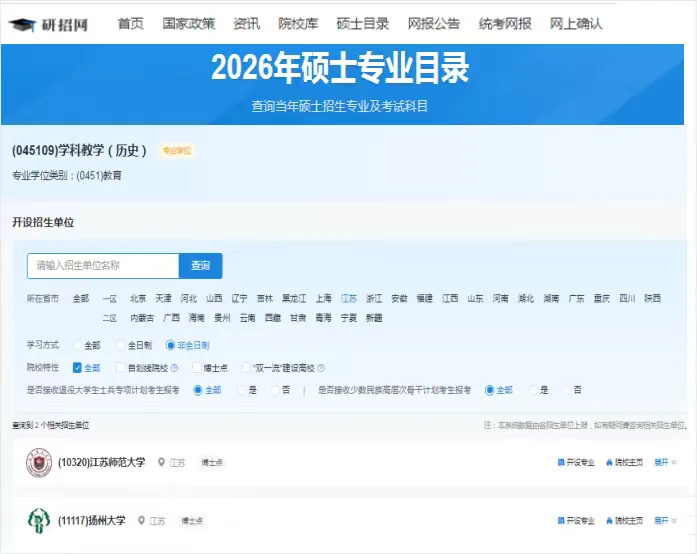Click location pin for 扬州大学

click(x=141, y=520)
